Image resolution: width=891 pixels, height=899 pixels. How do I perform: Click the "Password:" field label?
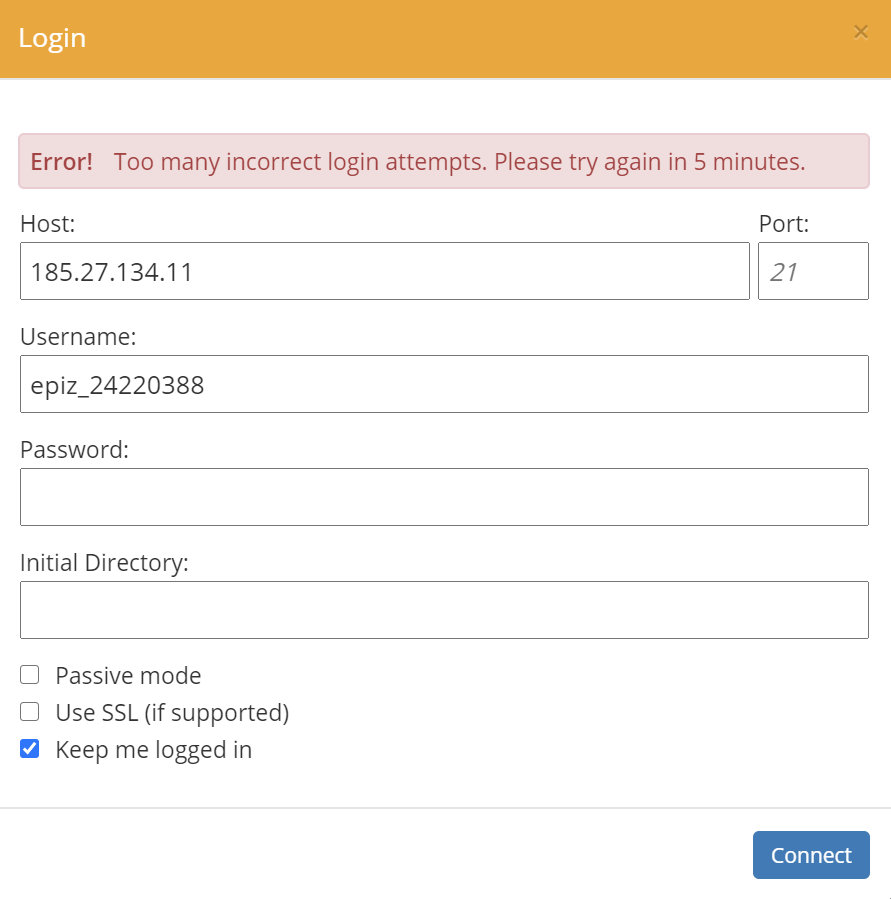point(75,450)
